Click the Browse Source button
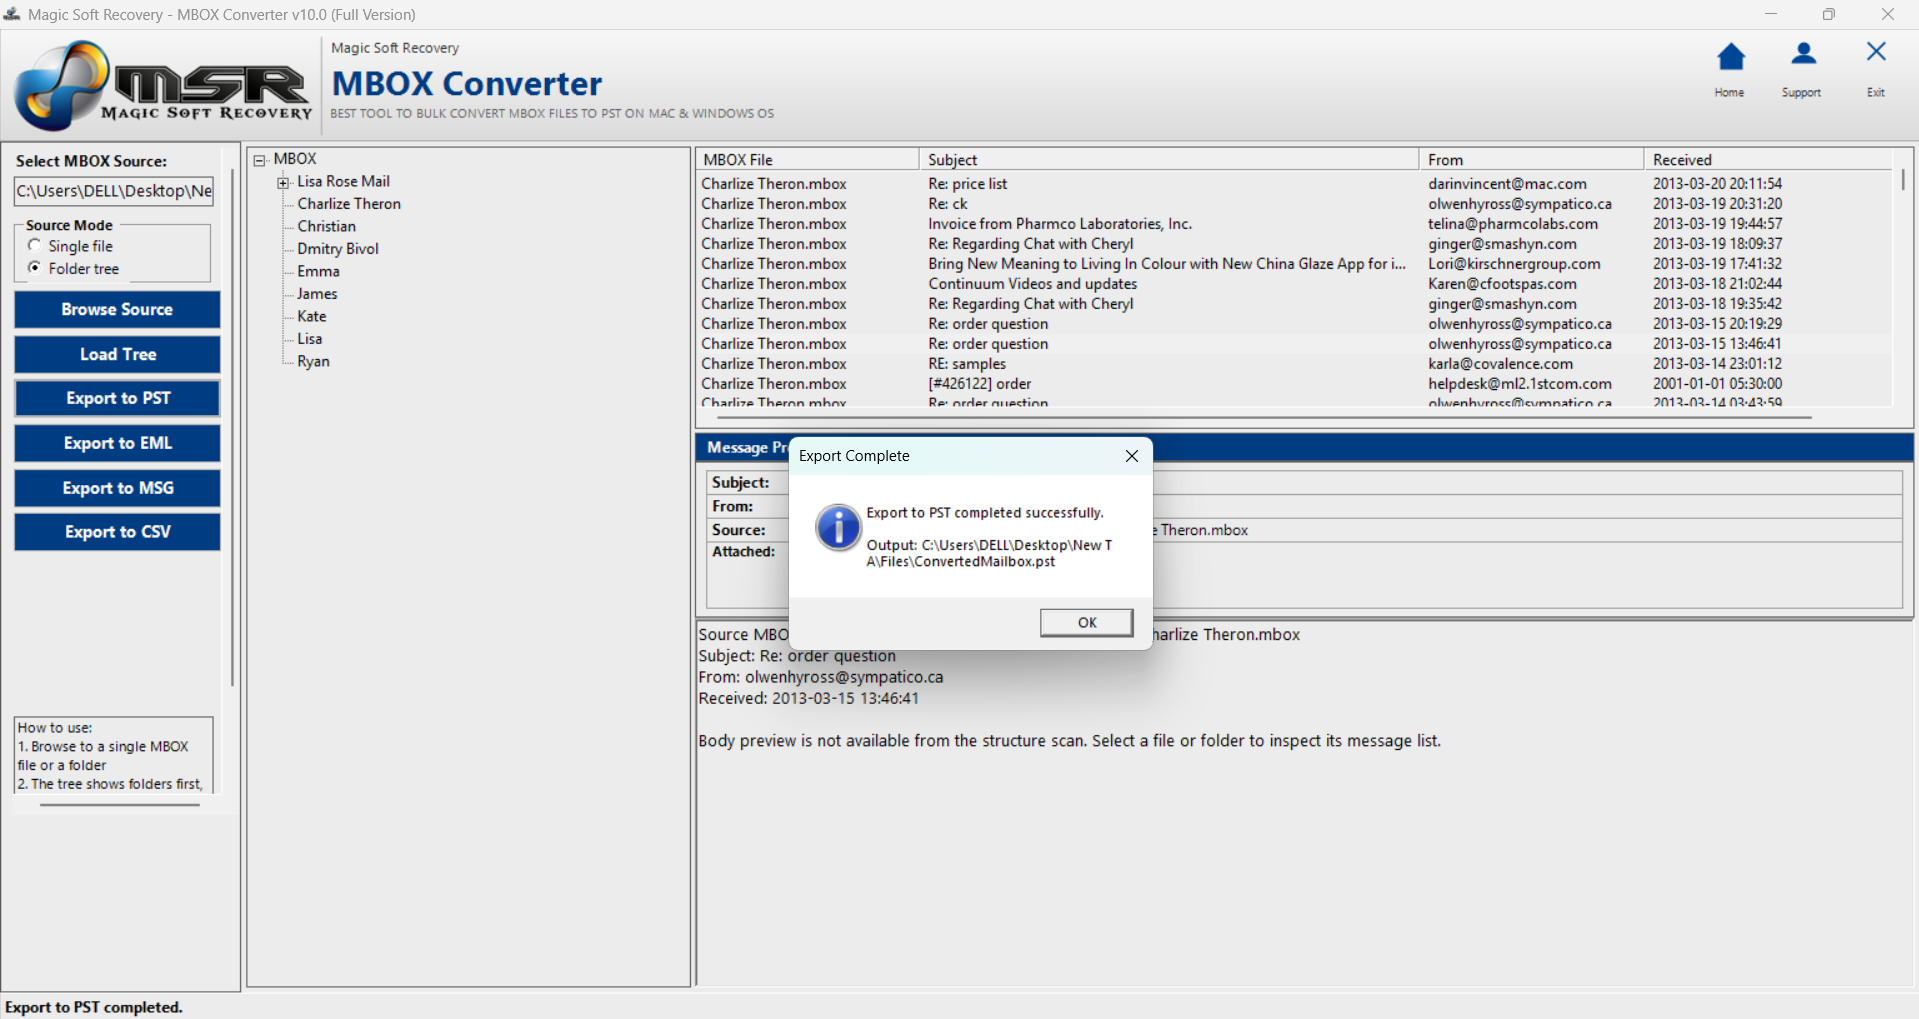 tap(117, 310)
